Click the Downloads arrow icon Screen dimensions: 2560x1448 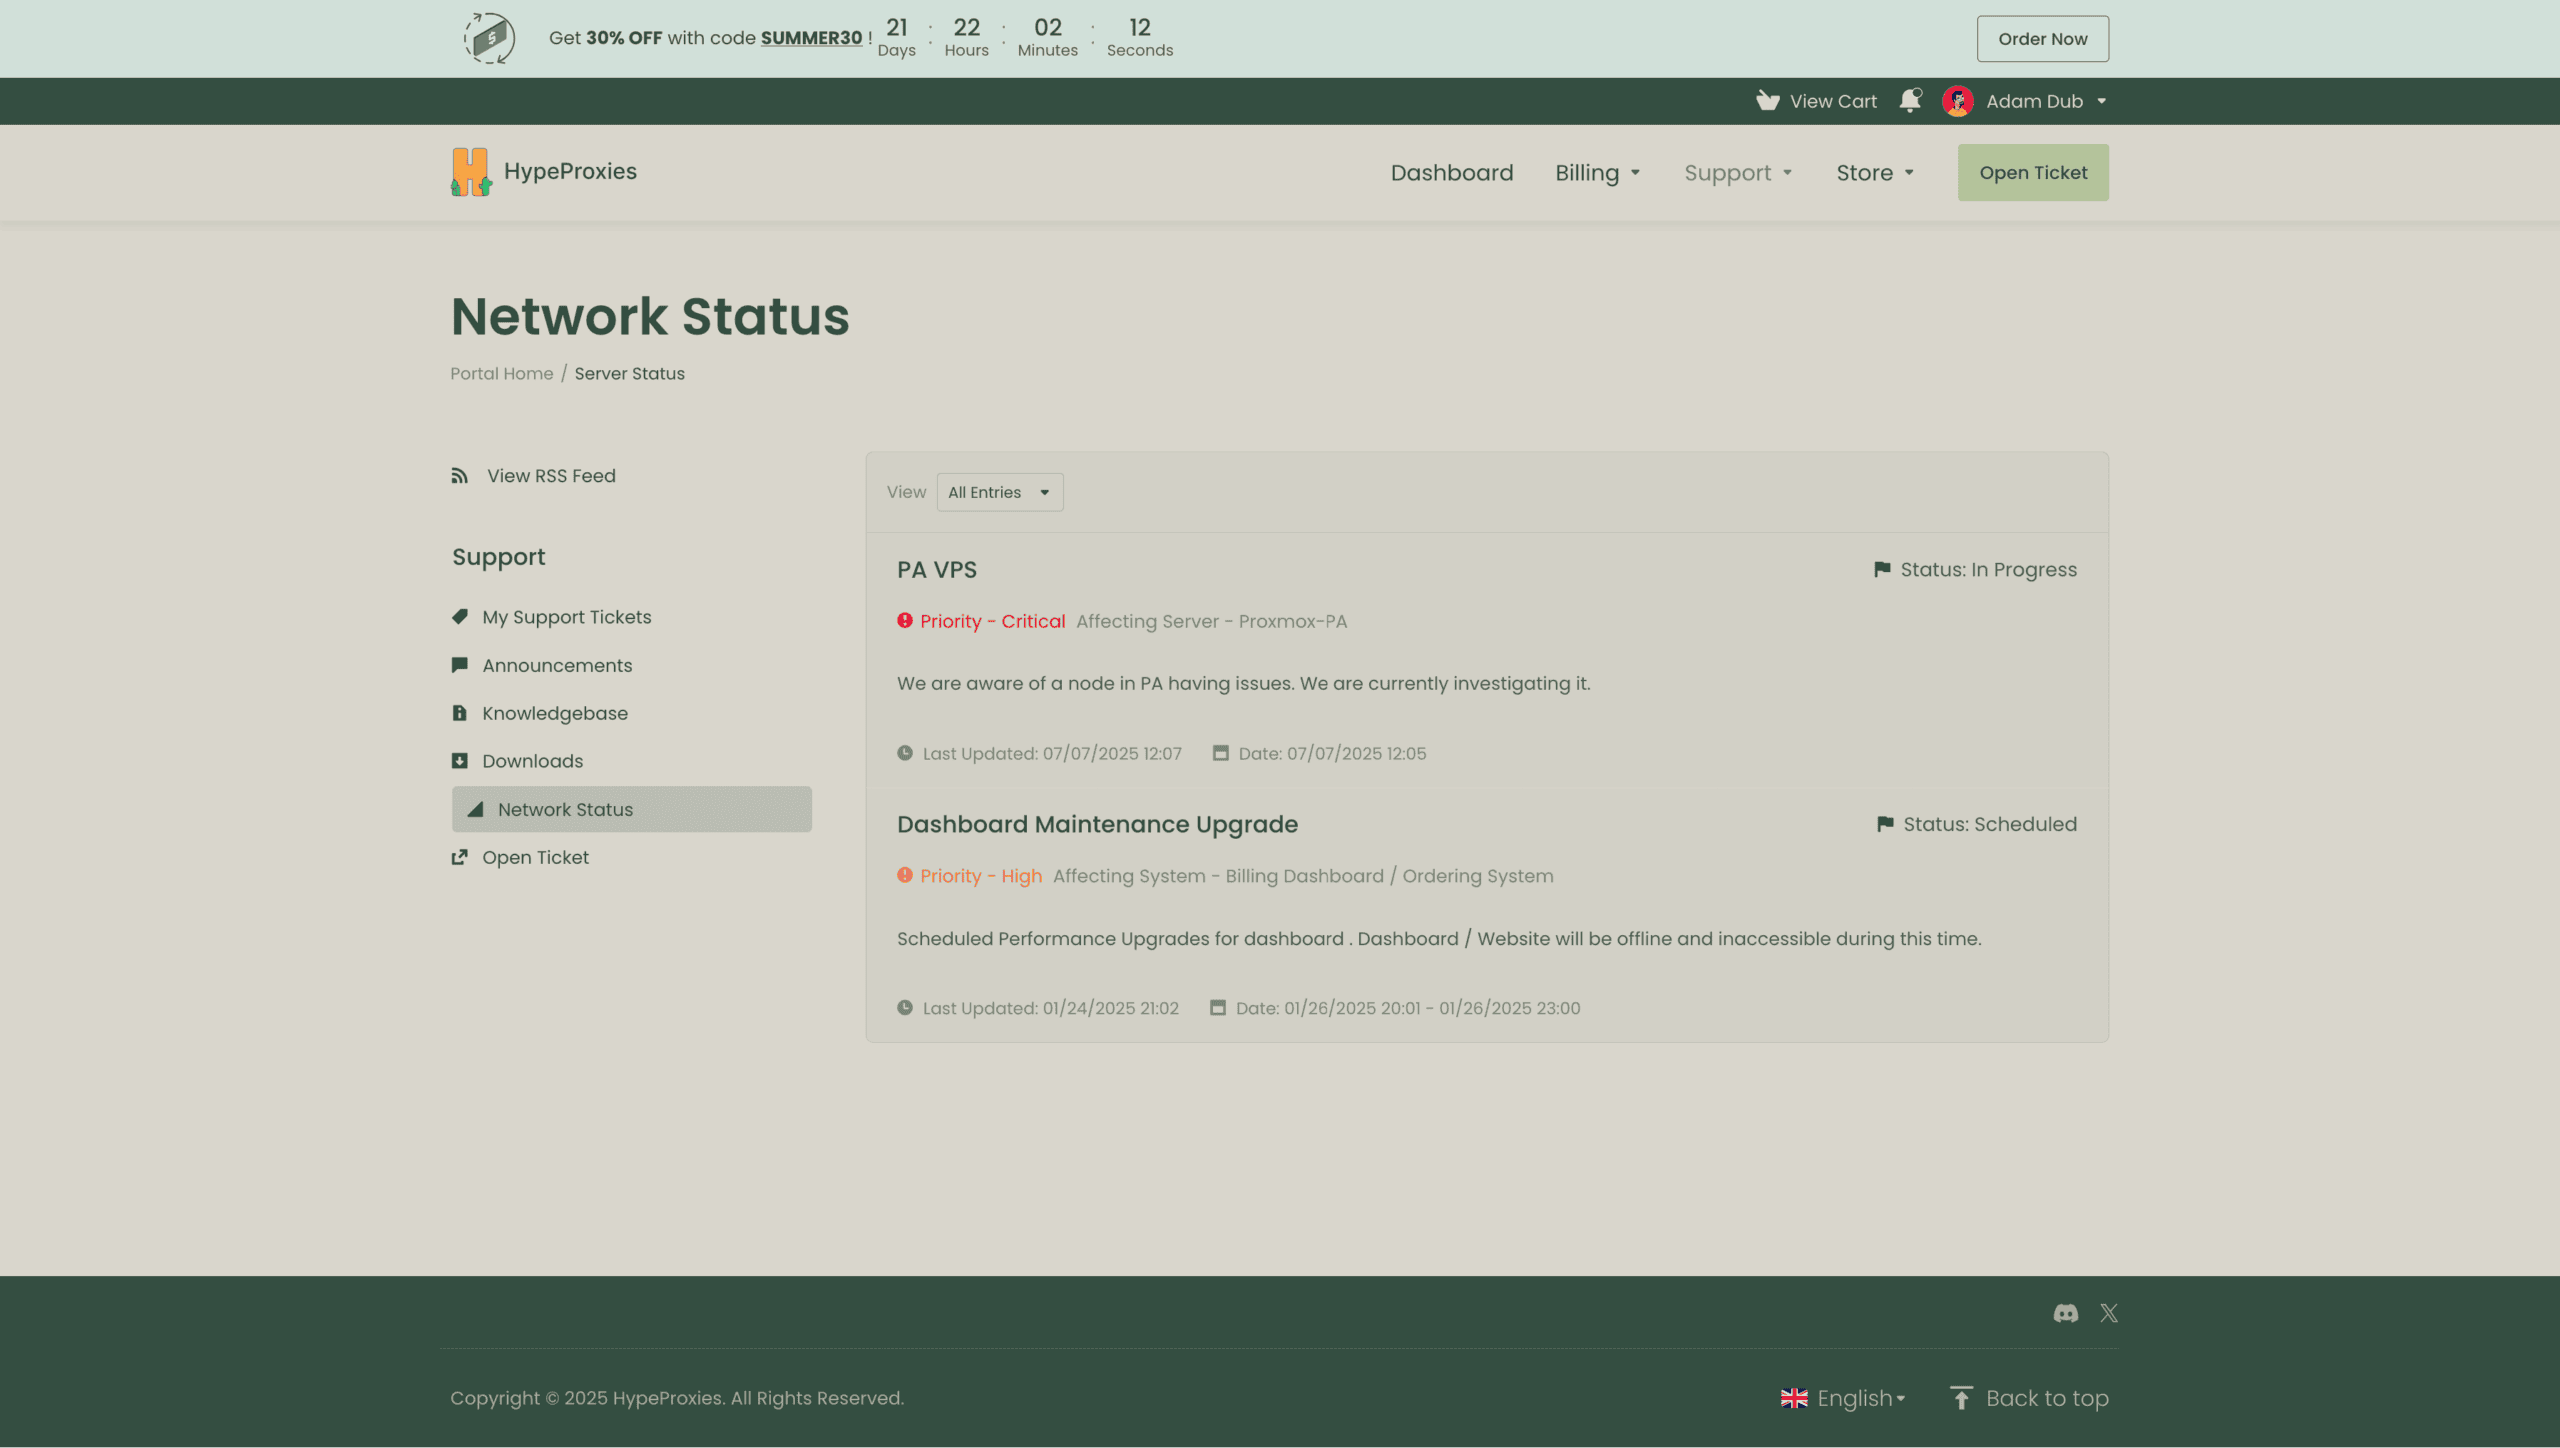460,761
